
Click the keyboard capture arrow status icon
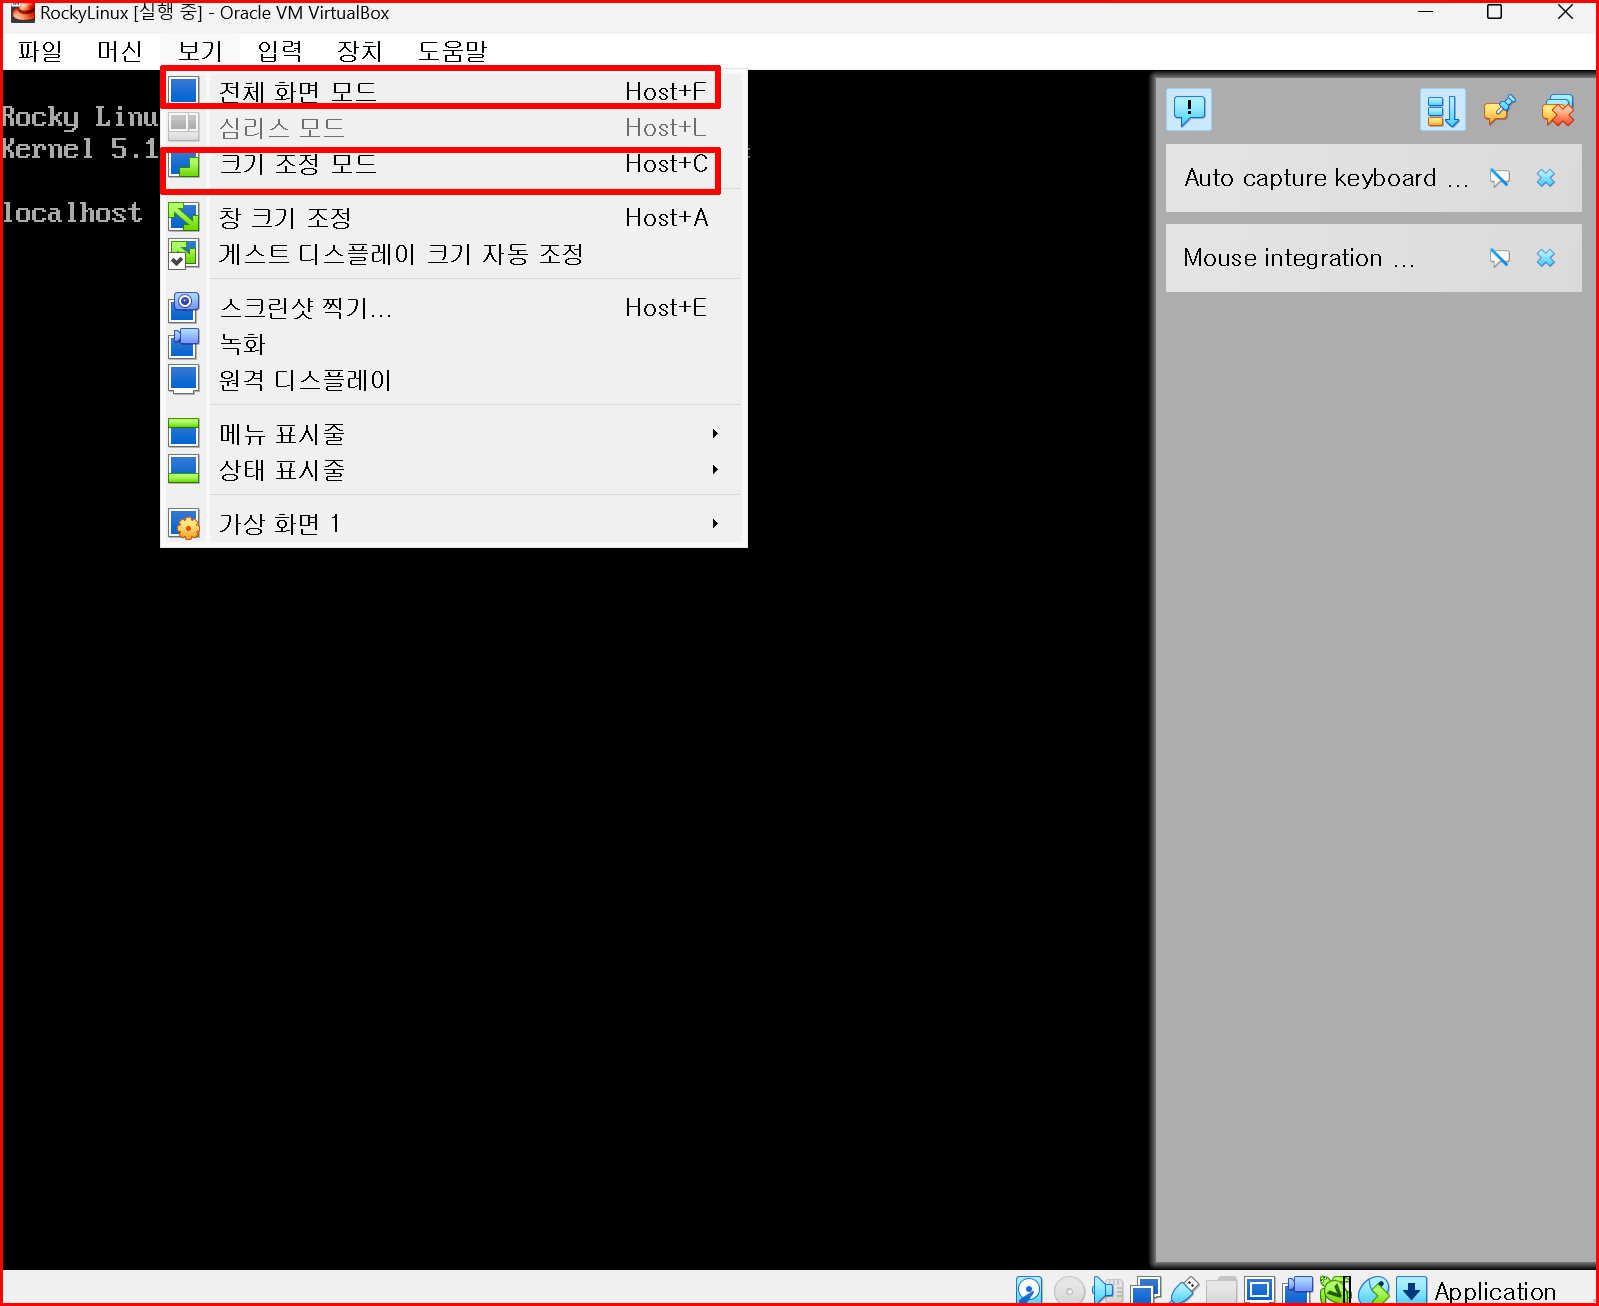[x=1411, y=1291]
